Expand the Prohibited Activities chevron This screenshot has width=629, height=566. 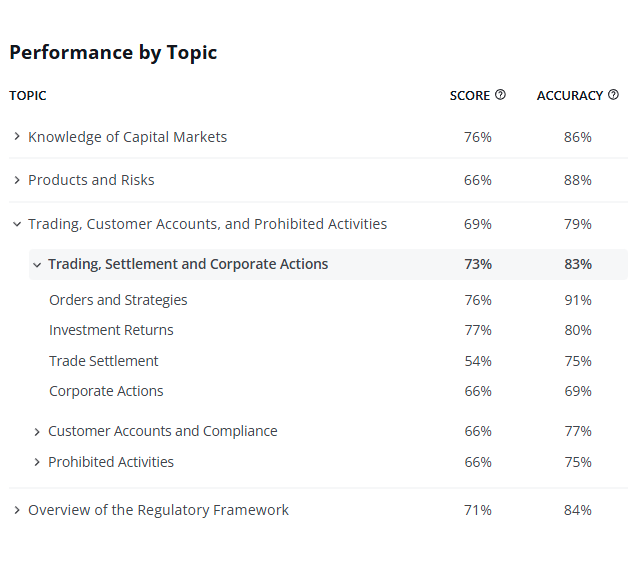37,462
